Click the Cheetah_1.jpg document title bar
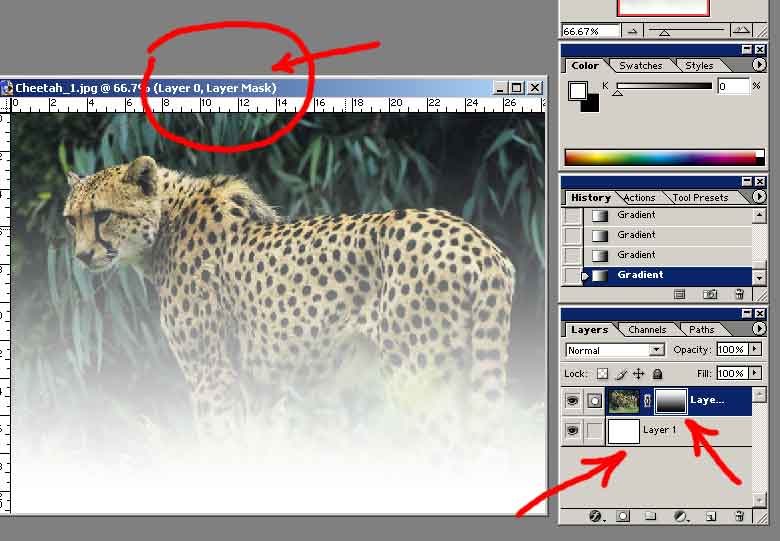Screen dimensions: 780x541 tap(274, 88)
